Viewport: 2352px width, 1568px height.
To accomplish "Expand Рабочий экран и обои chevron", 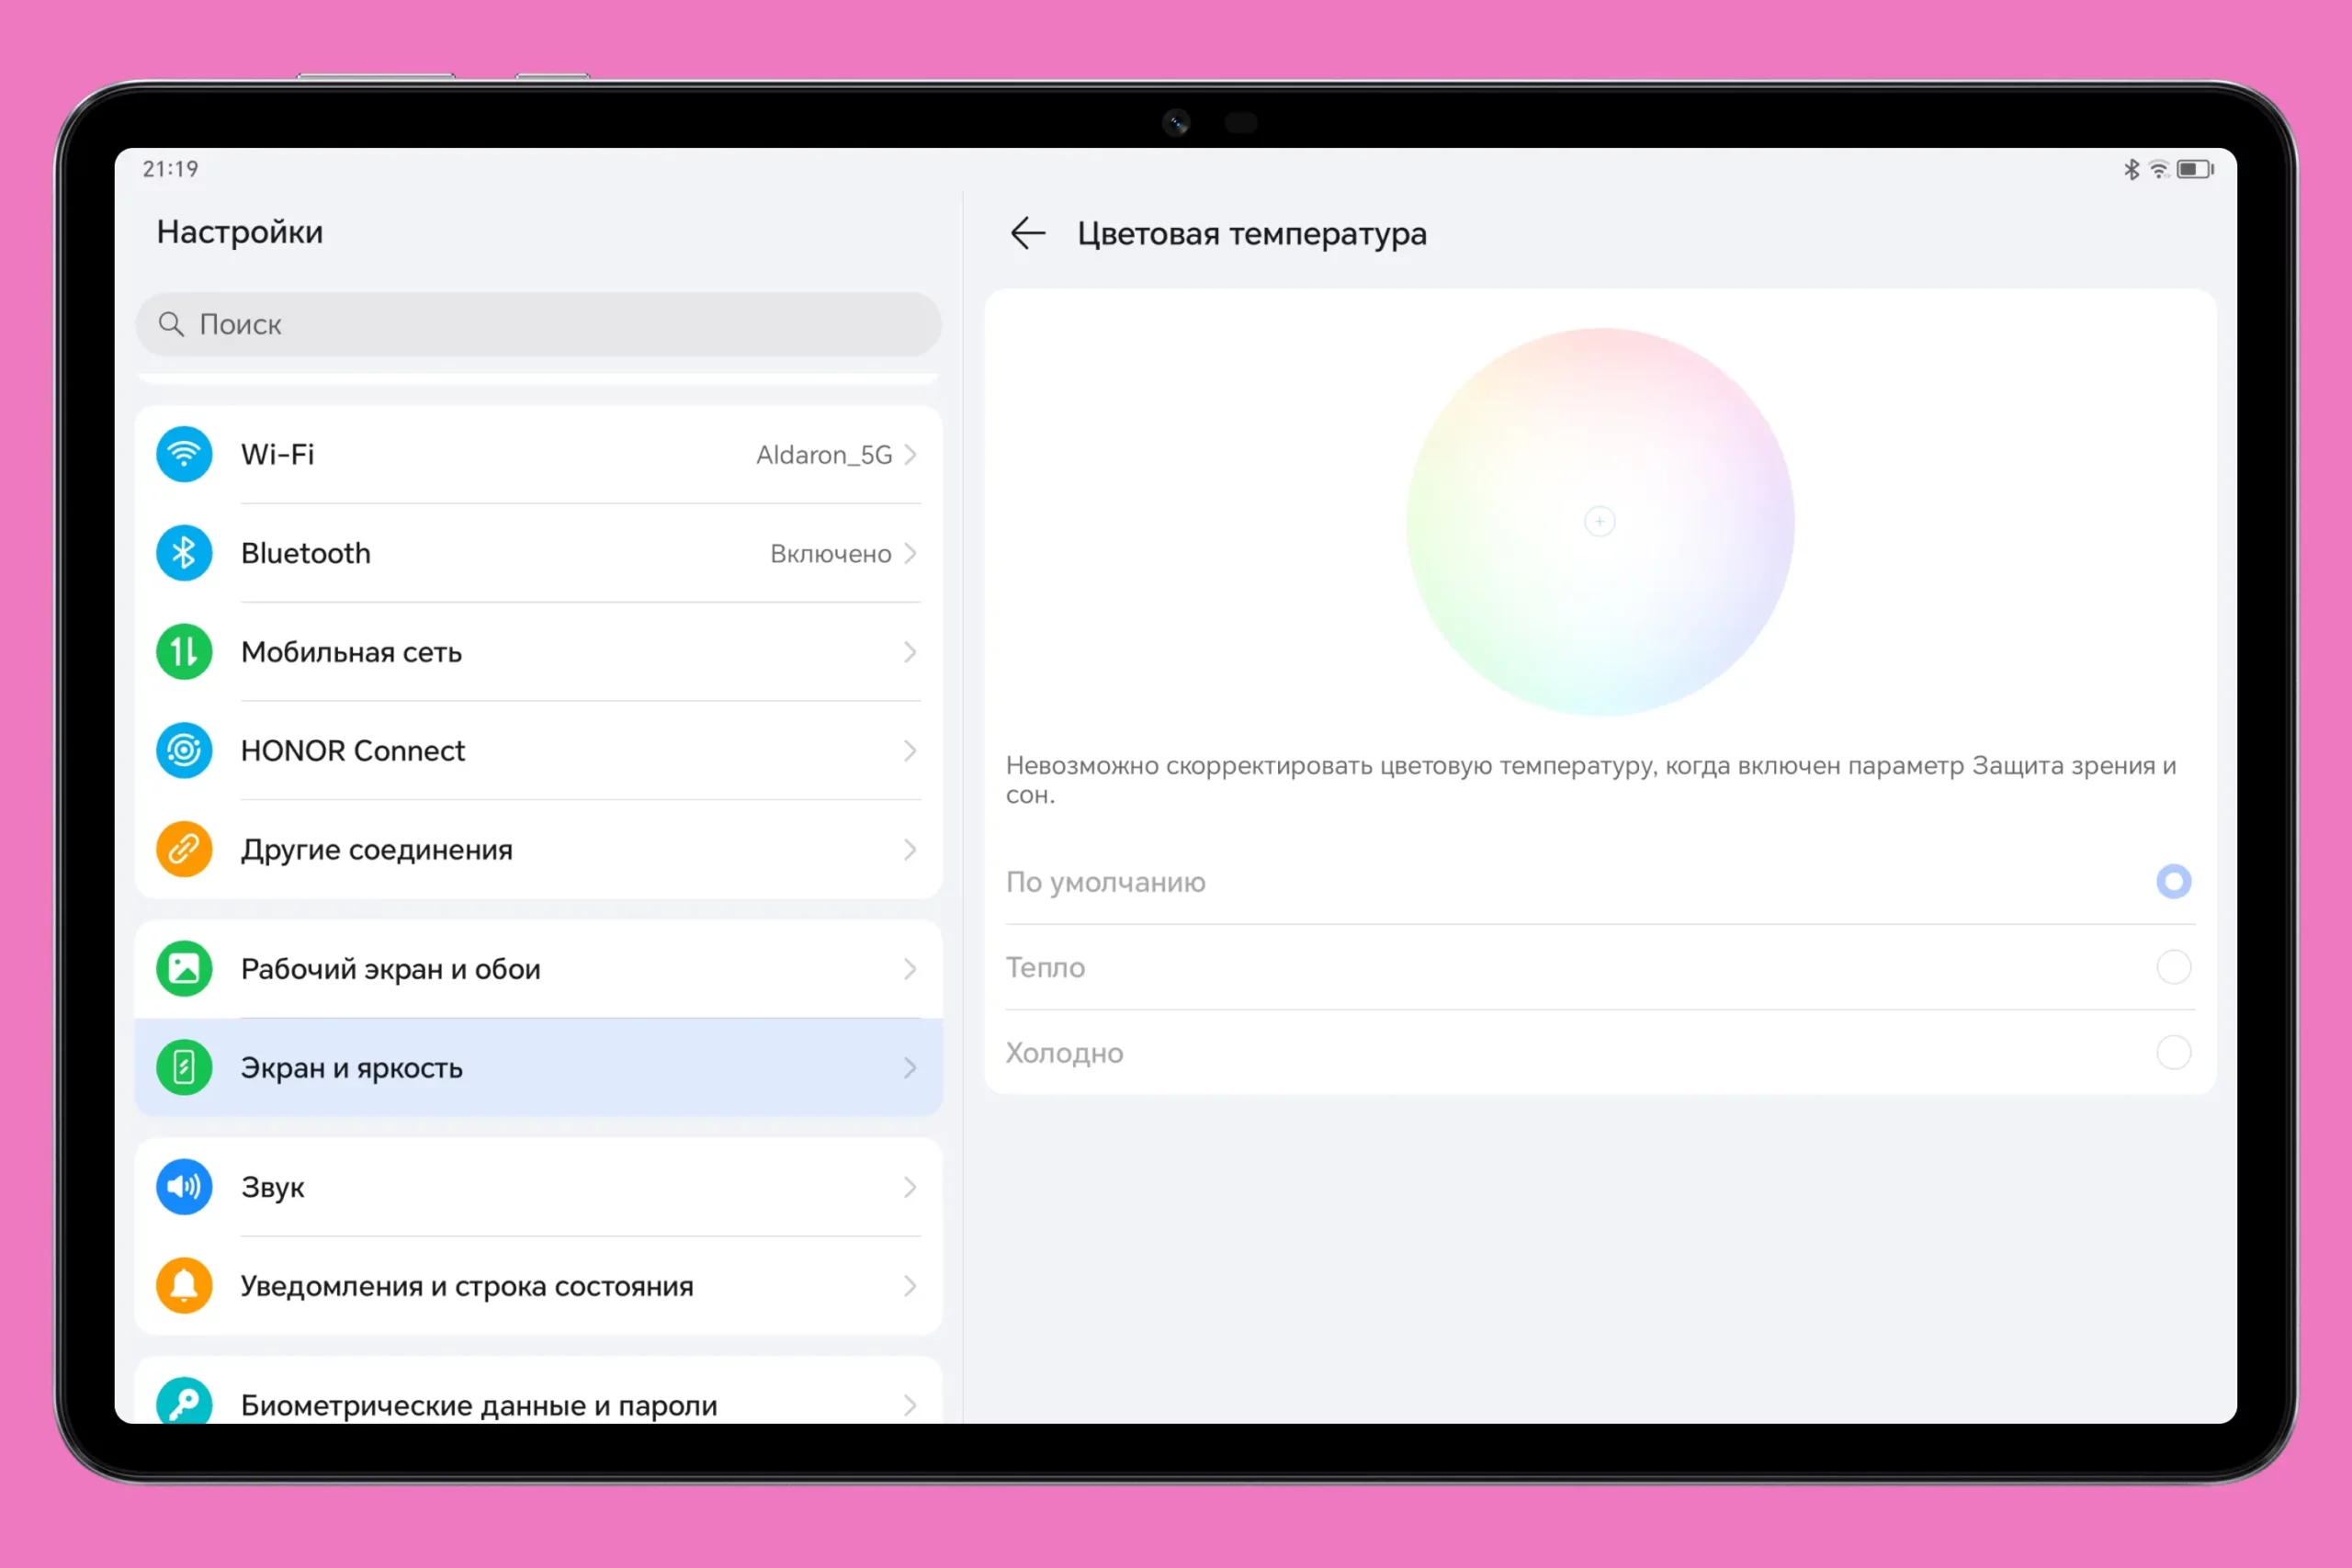I will 910,969.
